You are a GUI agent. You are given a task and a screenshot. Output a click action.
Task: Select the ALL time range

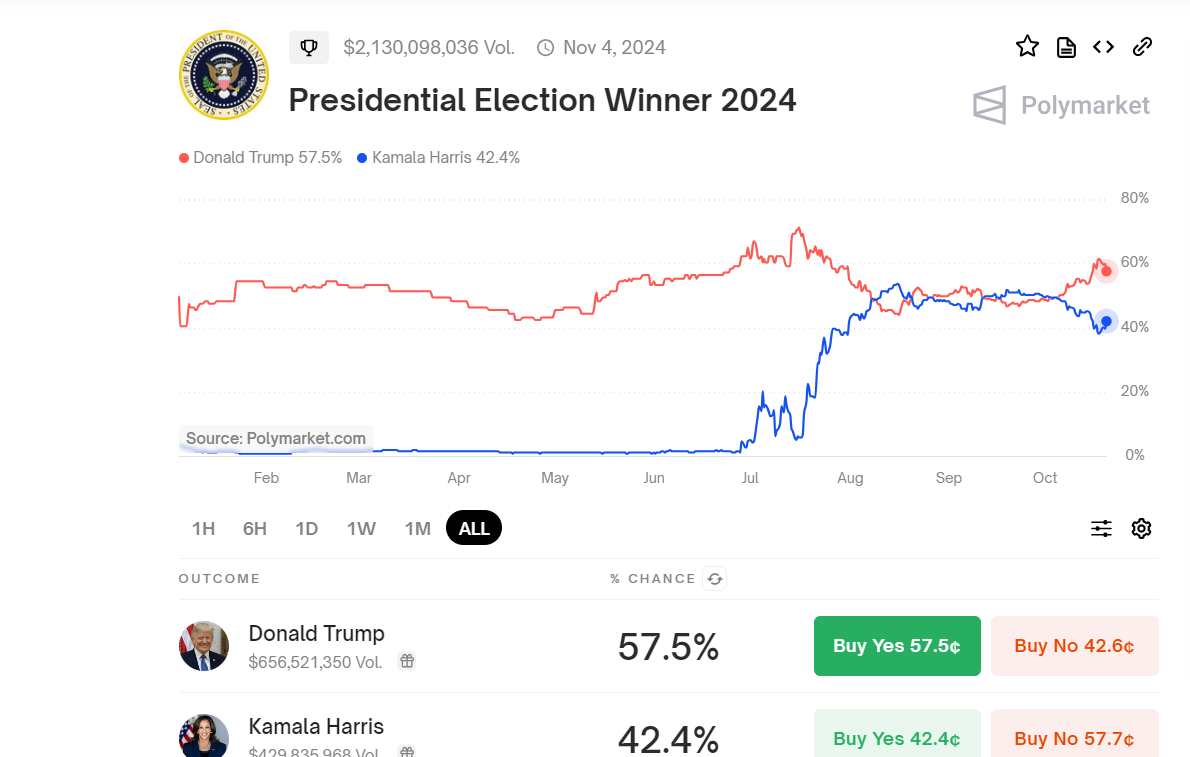click(474, 528)
